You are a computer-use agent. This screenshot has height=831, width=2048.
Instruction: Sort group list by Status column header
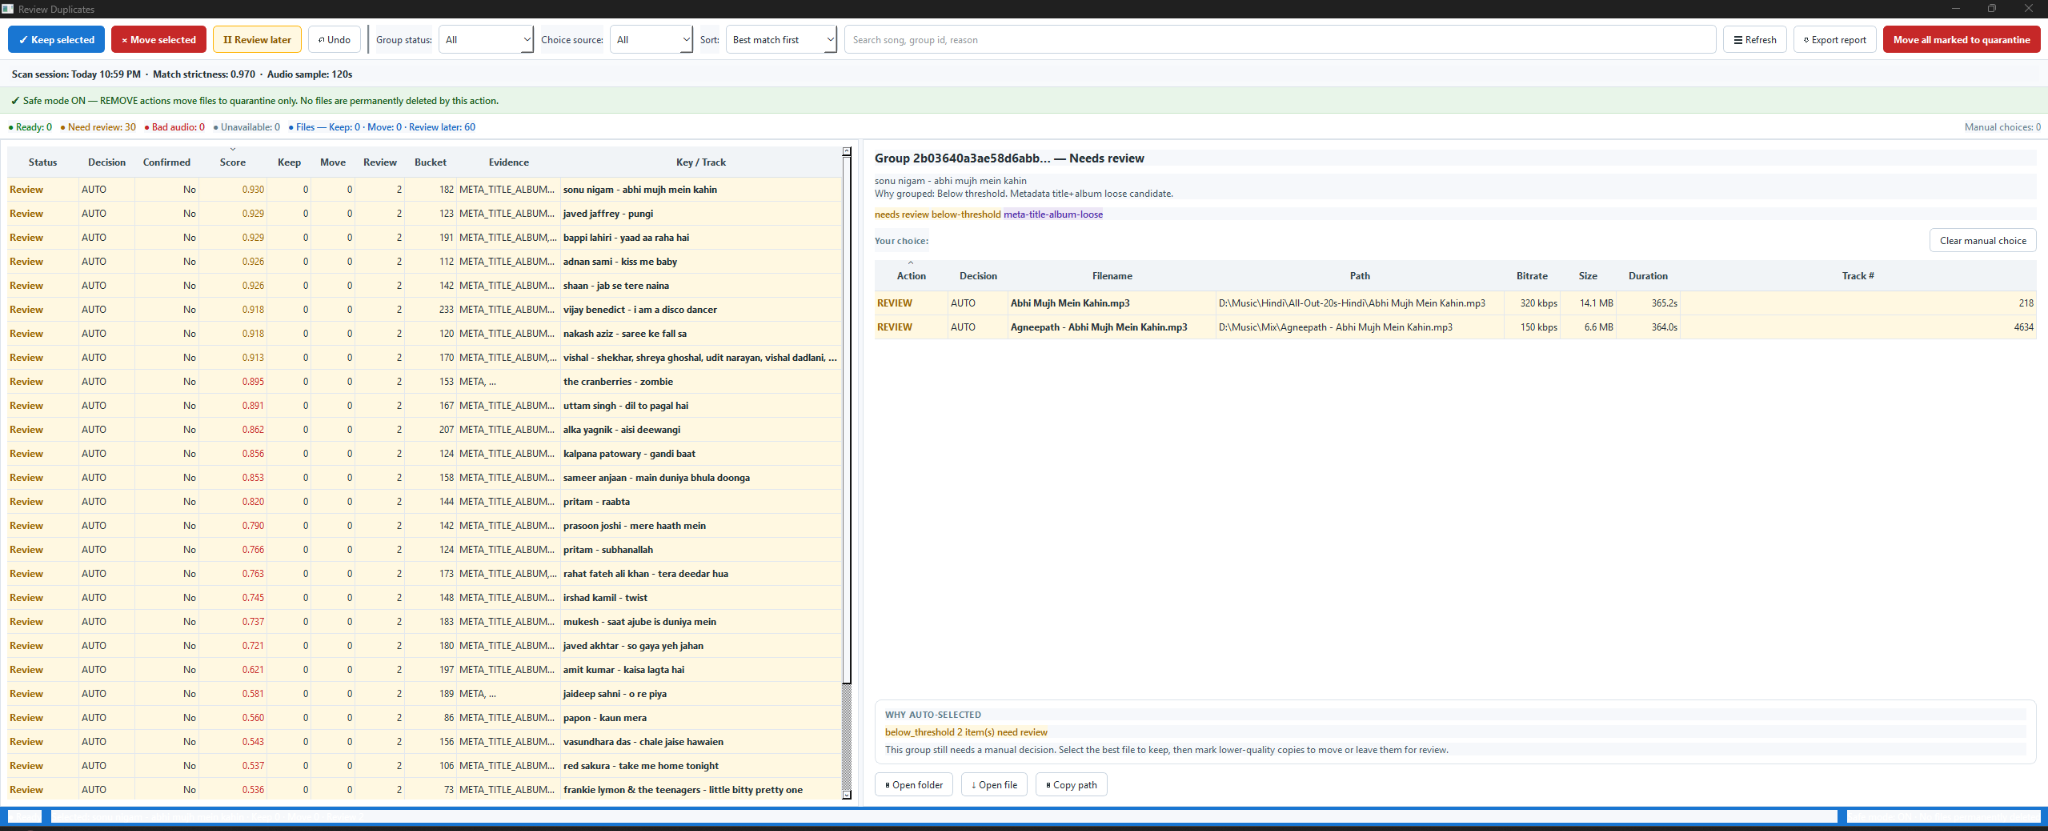point(43,162)
